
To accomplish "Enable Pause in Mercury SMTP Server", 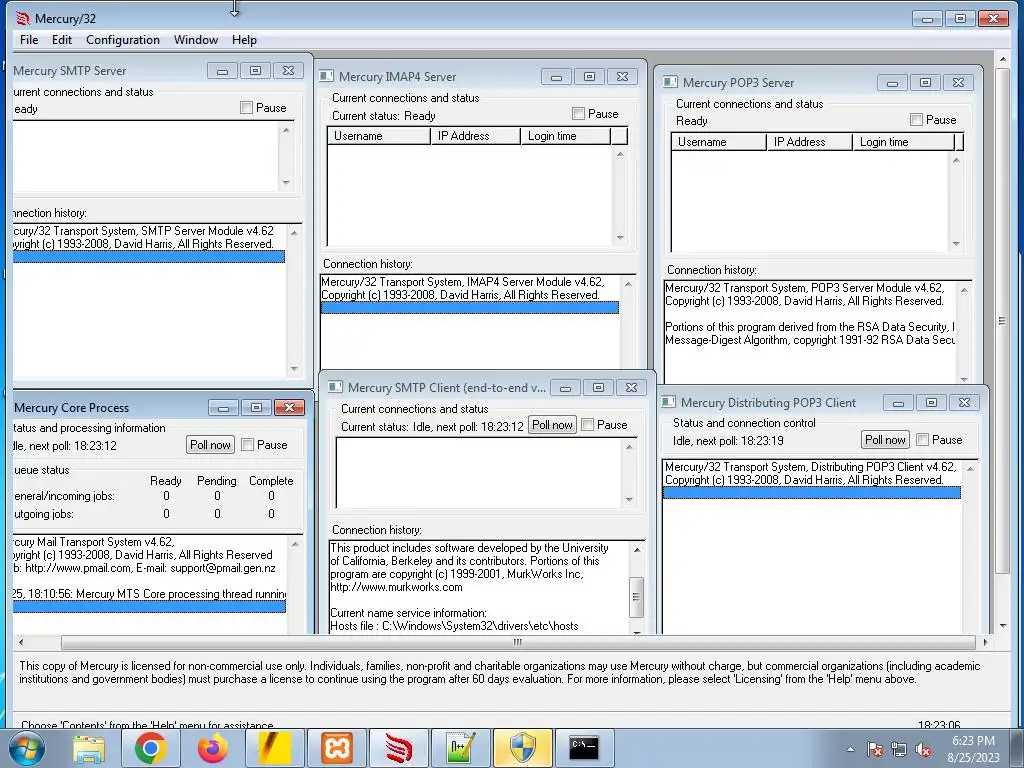I will click(246, 108).
